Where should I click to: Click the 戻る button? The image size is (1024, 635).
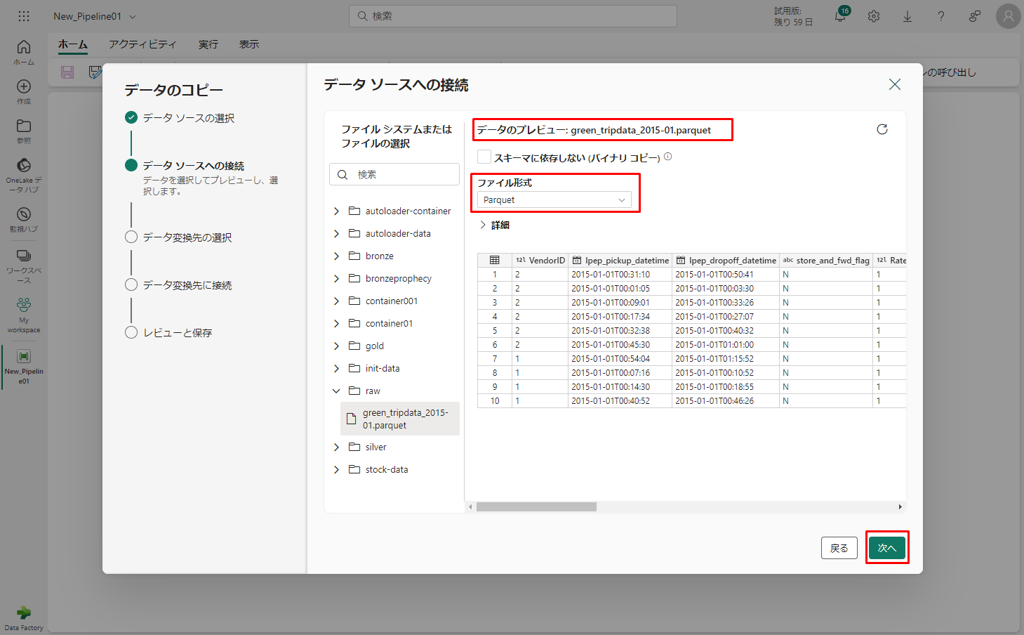[839, 547]
